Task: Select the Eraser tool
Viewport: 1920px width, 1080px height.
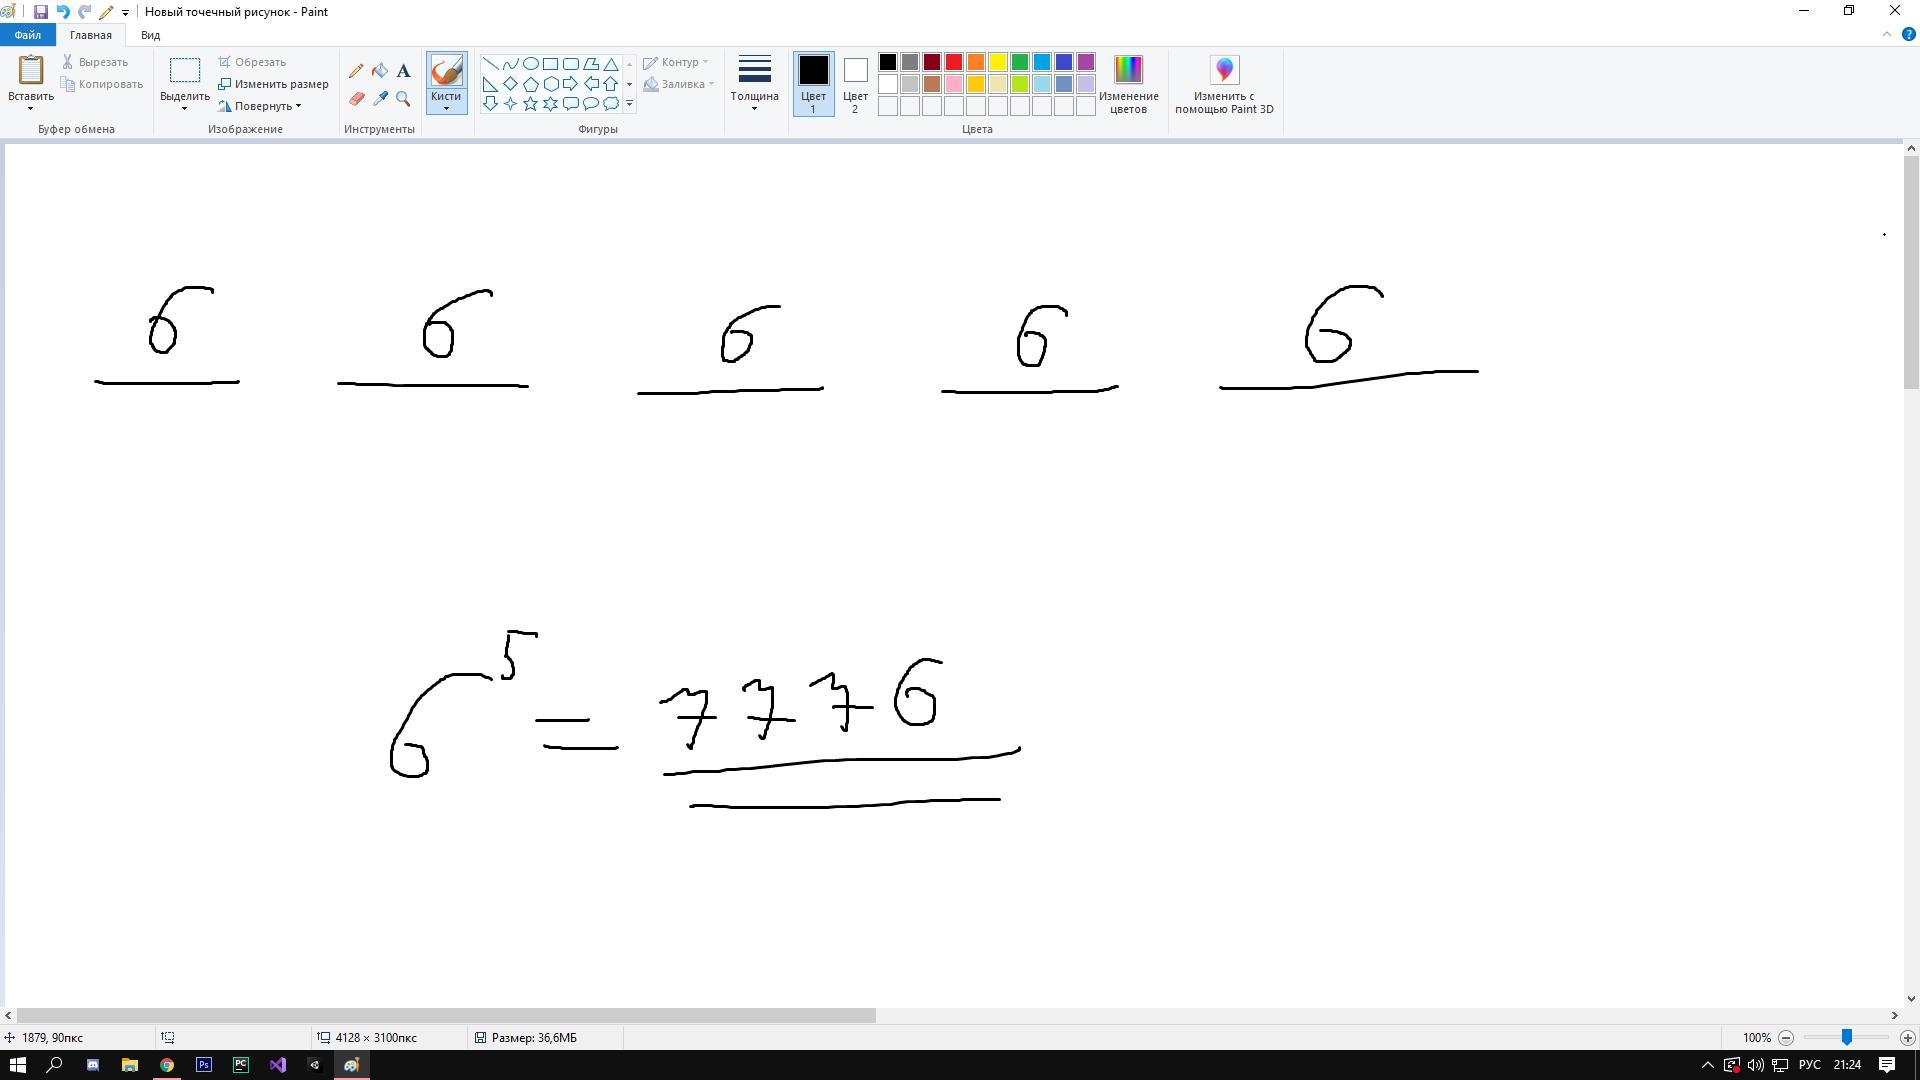Action: tap(356, 99)
